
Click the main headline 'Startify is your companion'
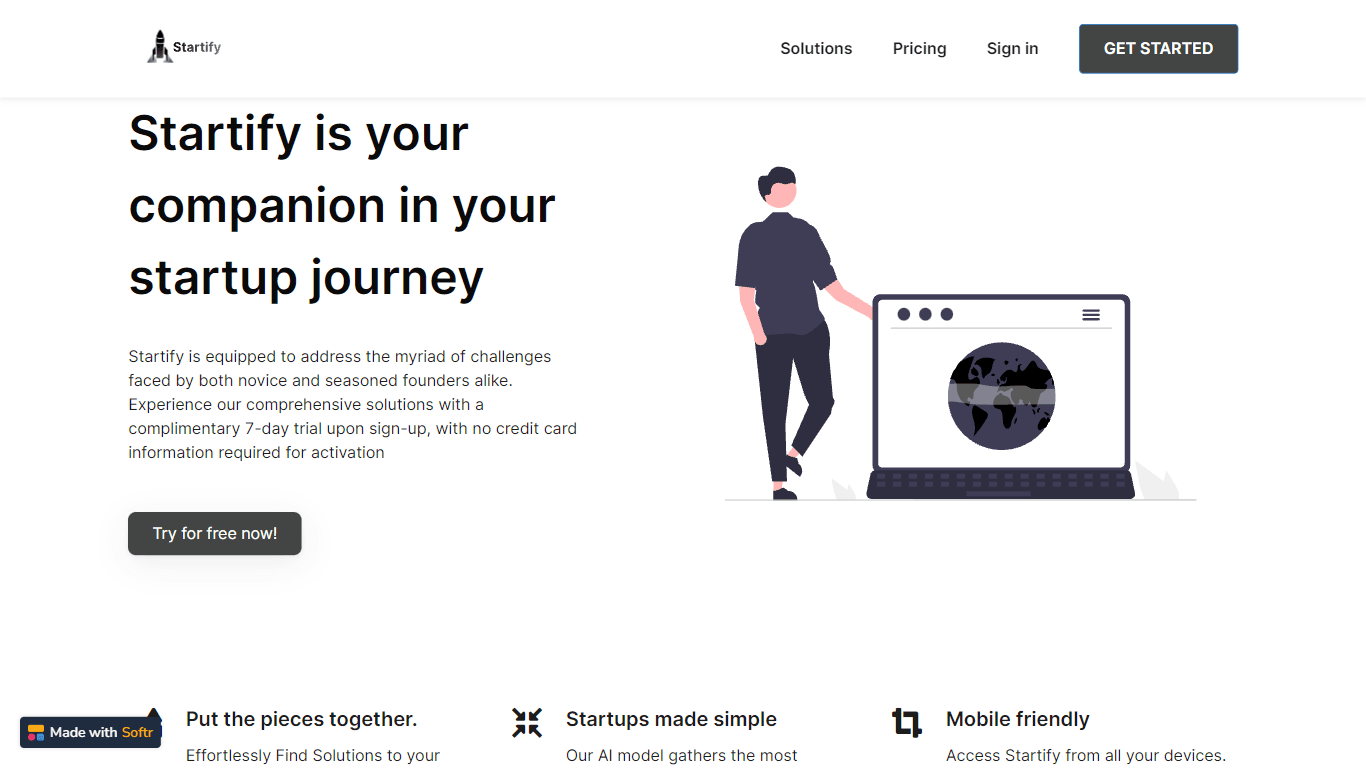coord(342,205)
